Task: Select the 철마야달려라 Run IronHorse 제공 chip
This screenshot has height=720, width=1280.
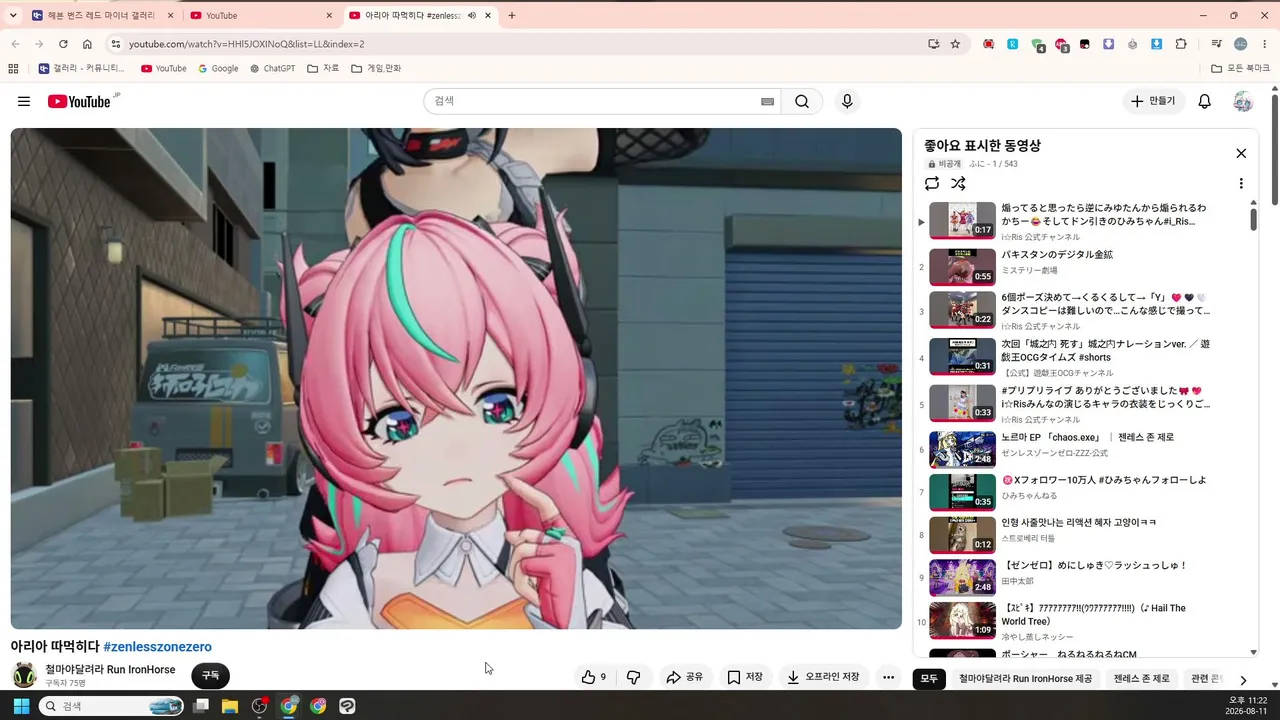Action: (x=1026, y=679)
